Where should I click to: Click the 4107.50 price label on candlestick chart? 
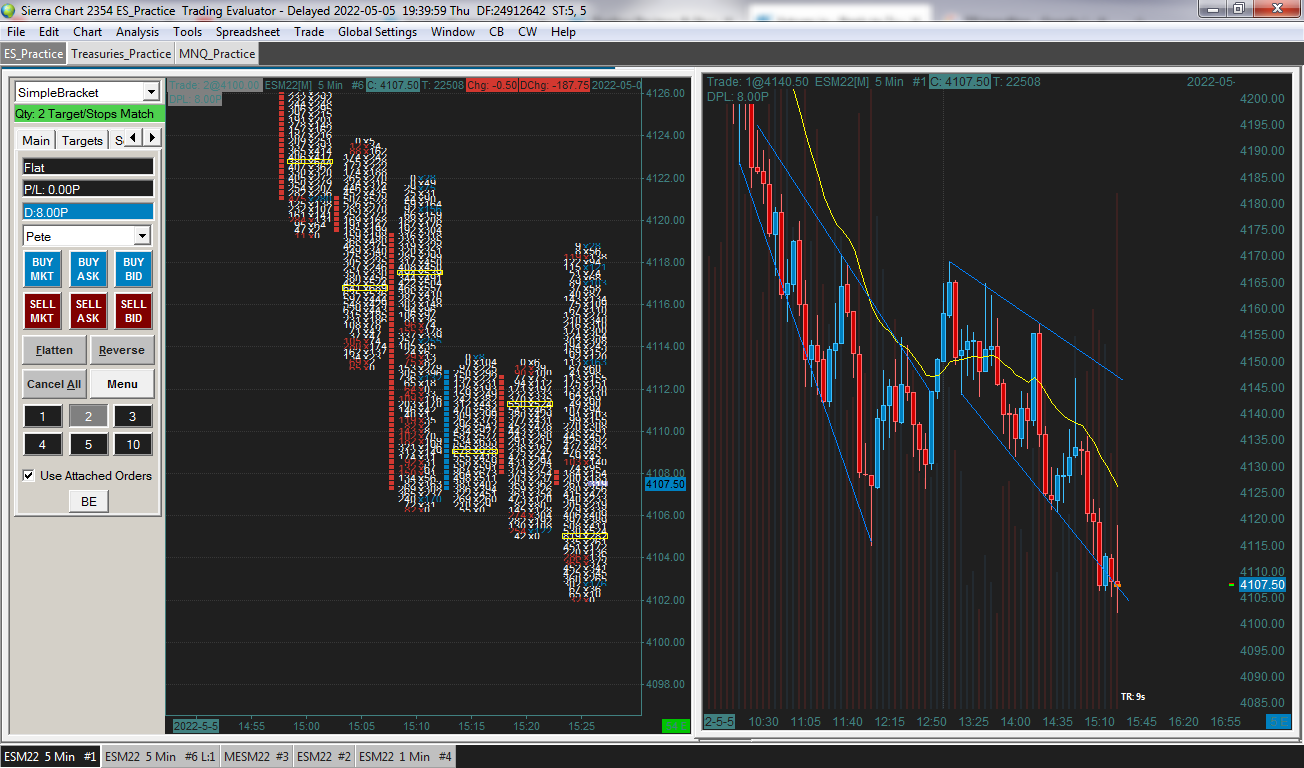[1261, 585]
